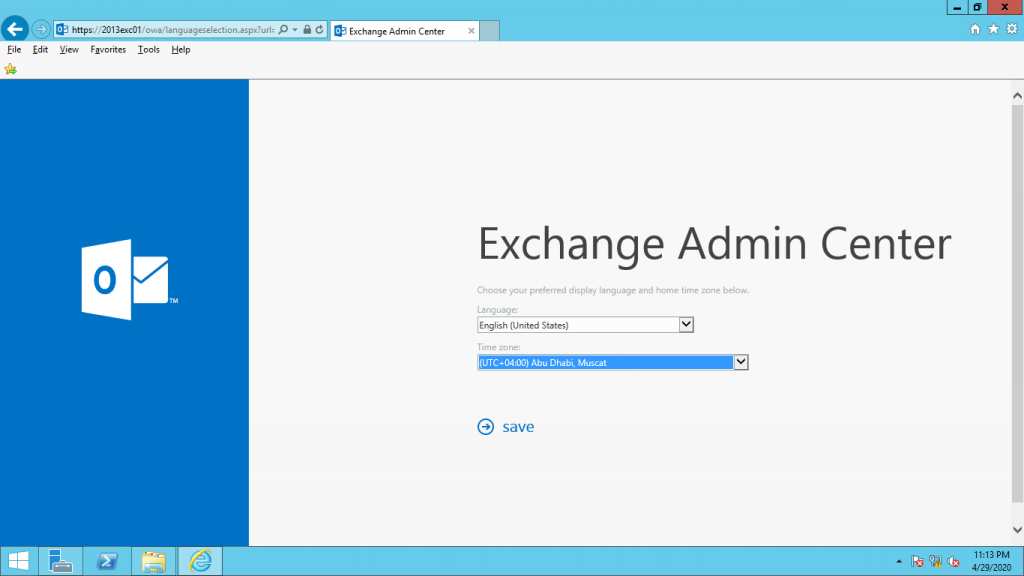Open the Tools menu

148,50
